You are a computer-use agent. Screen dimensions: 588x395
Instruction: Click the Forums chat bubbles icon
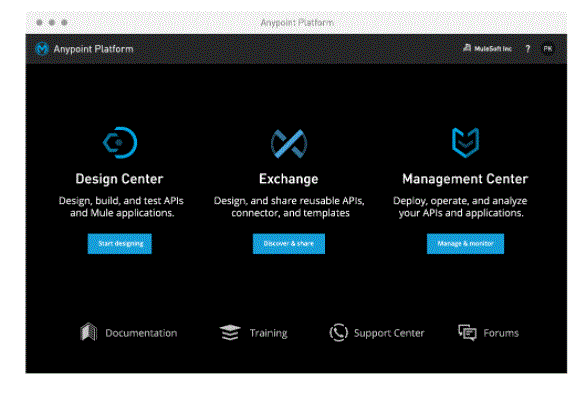[467, 332]
